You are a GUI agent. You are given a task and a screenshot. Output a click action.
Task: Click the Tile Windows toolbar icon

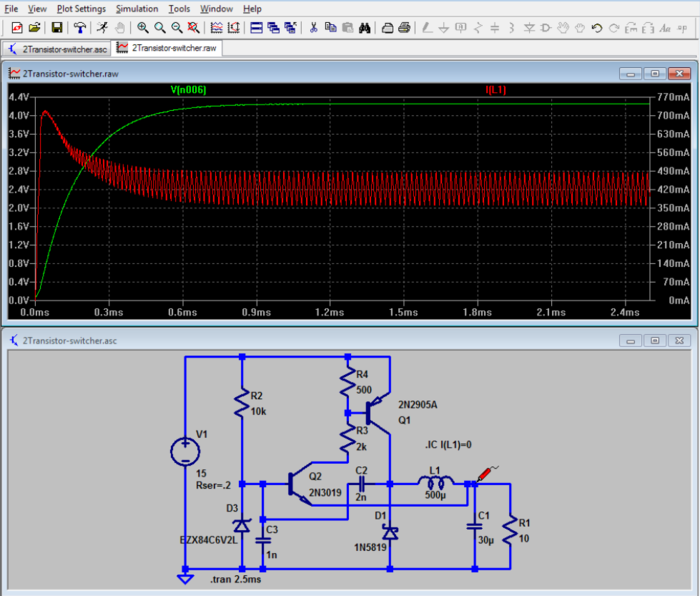pyautogui.click(x=257, y=28)
